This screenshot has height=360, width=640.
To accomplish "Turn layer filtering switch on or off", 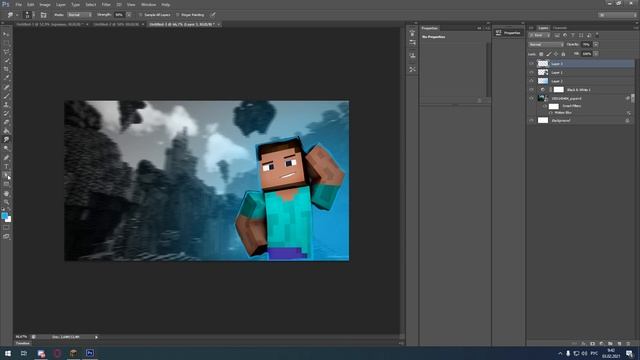I will click(597, 35).
